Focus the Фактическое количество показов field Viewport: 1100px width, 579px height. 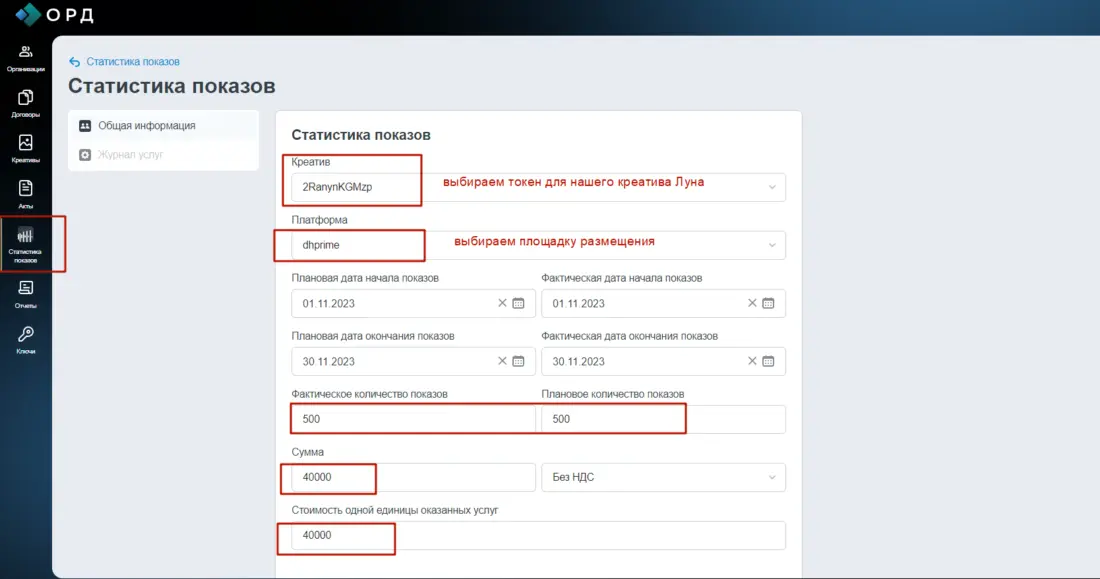[413, 419]
